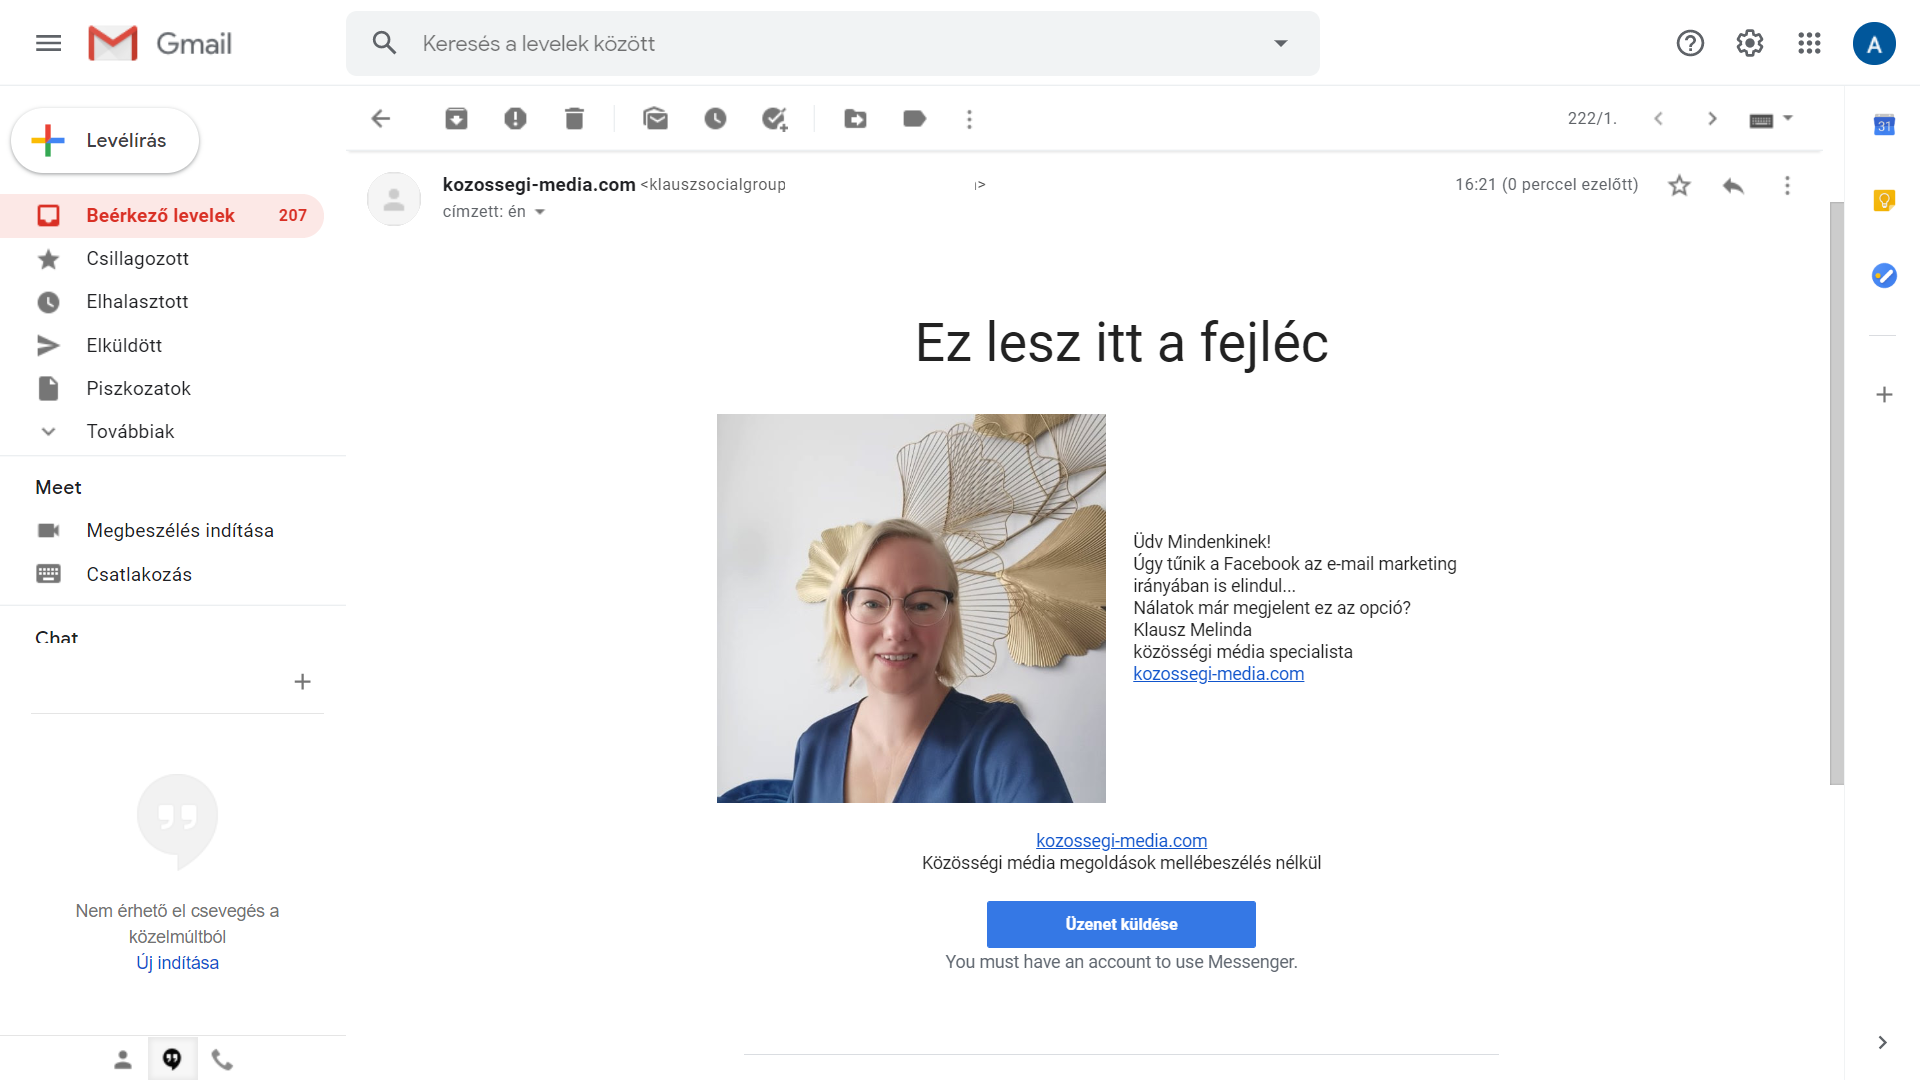
Task: Click the sender name kozossegi-media.com
Action: (x=539, y=185)
